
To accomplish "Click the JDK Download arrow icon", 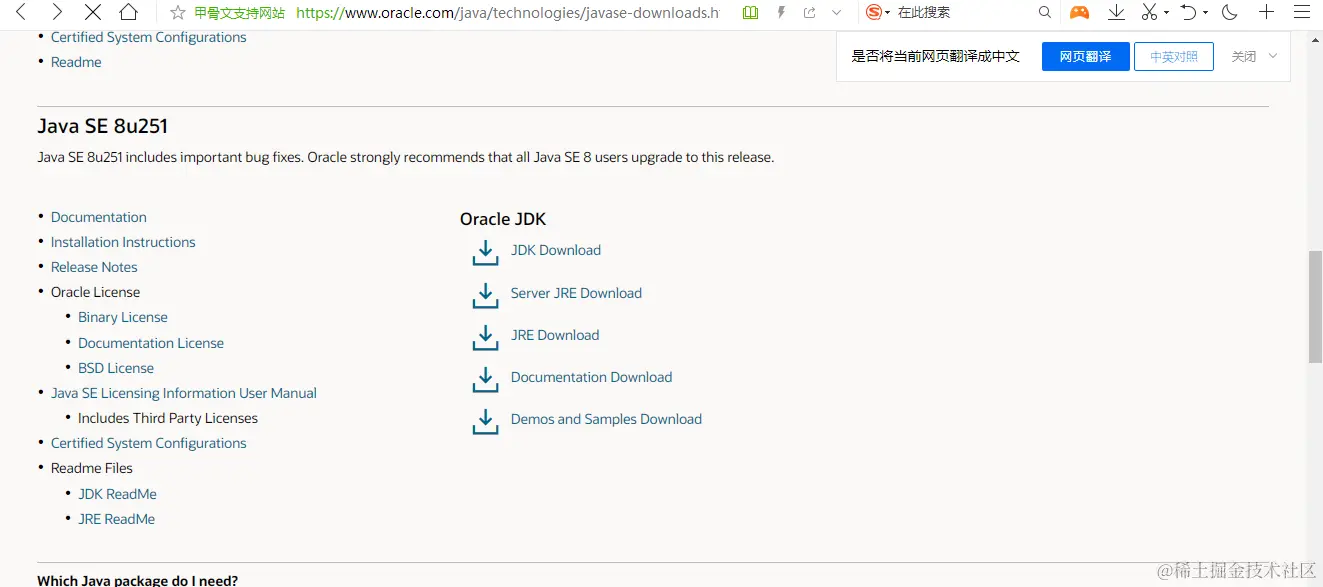I will [x=485, y=252].
